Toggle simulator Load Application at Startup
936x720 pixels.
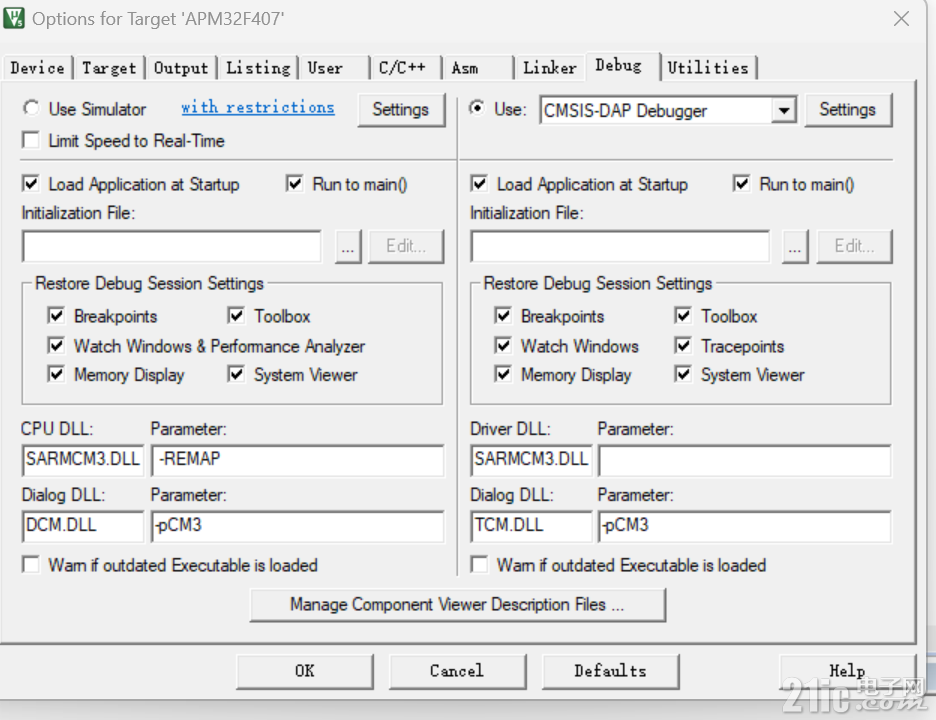pos(30,183)
